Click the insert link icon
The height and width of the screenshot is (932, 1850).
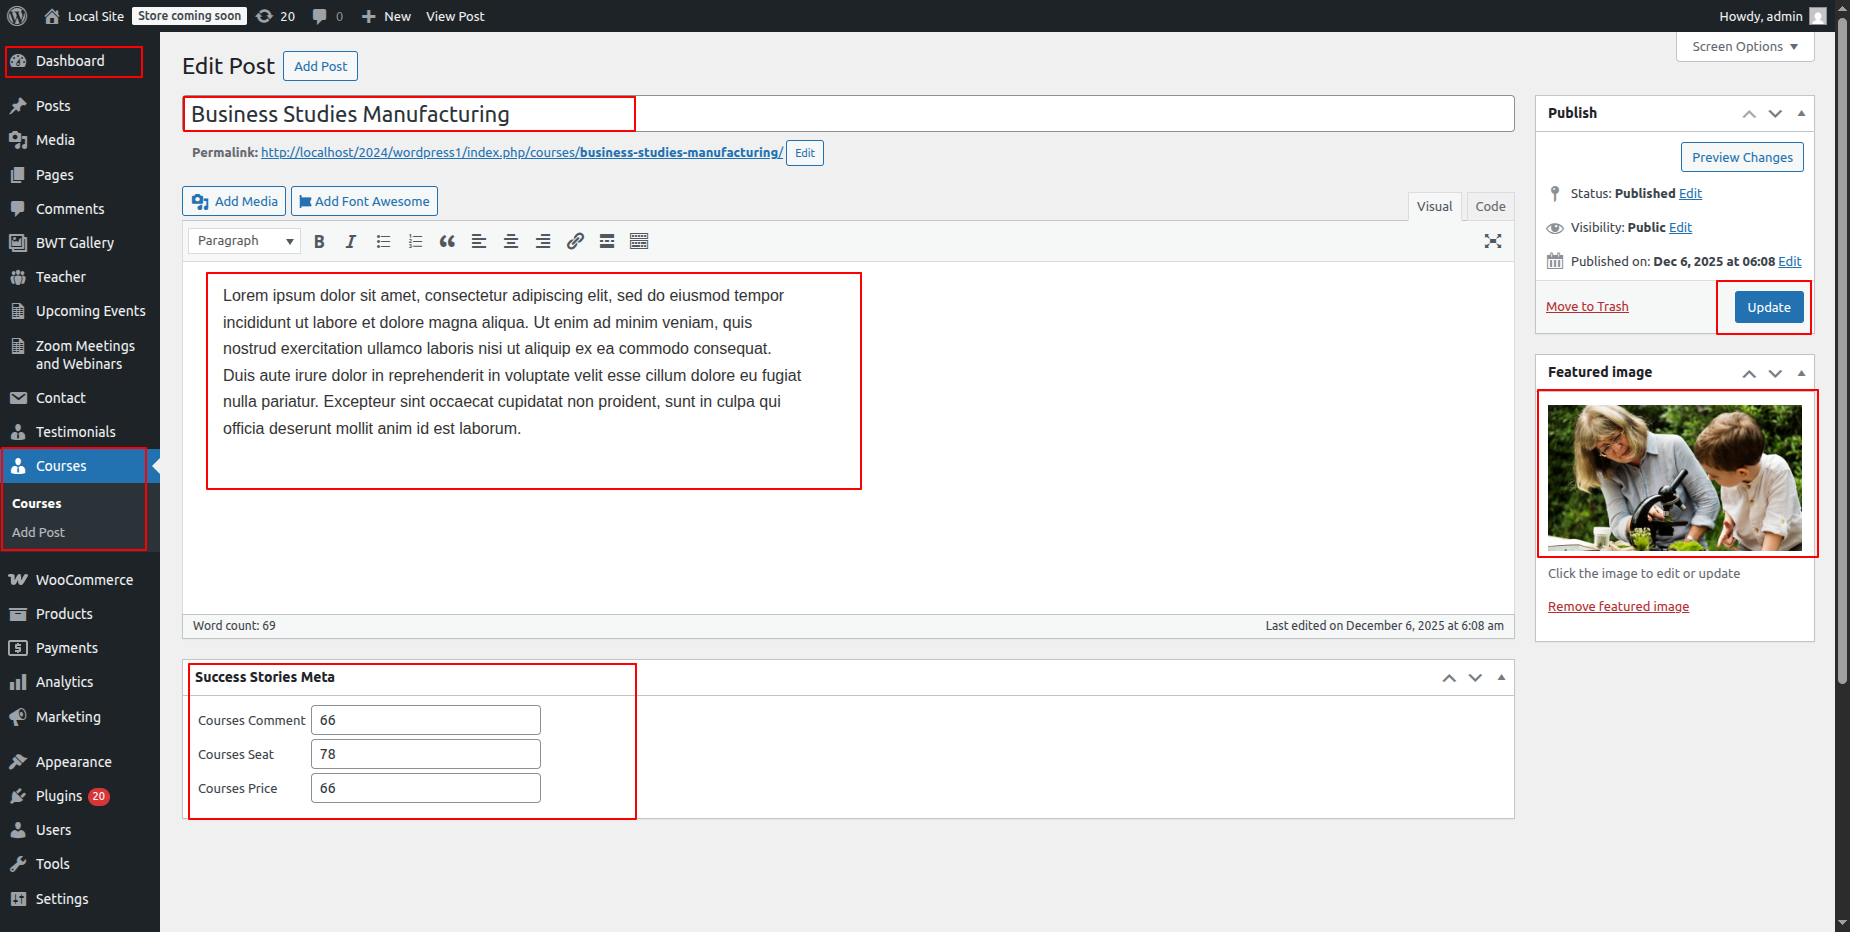[575, 242]
